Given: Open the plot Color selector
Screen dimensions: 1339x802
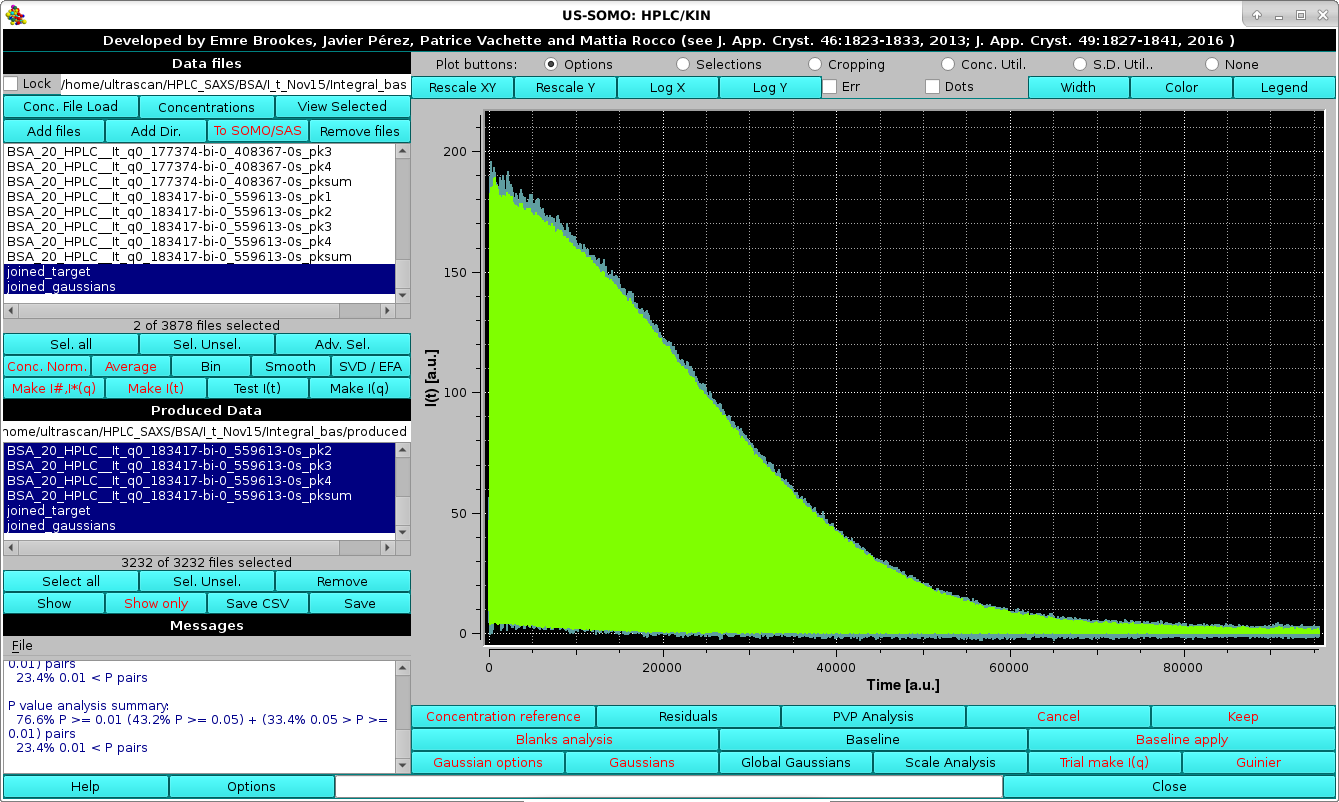Looking at the screenshot, I should [1180, 87].
